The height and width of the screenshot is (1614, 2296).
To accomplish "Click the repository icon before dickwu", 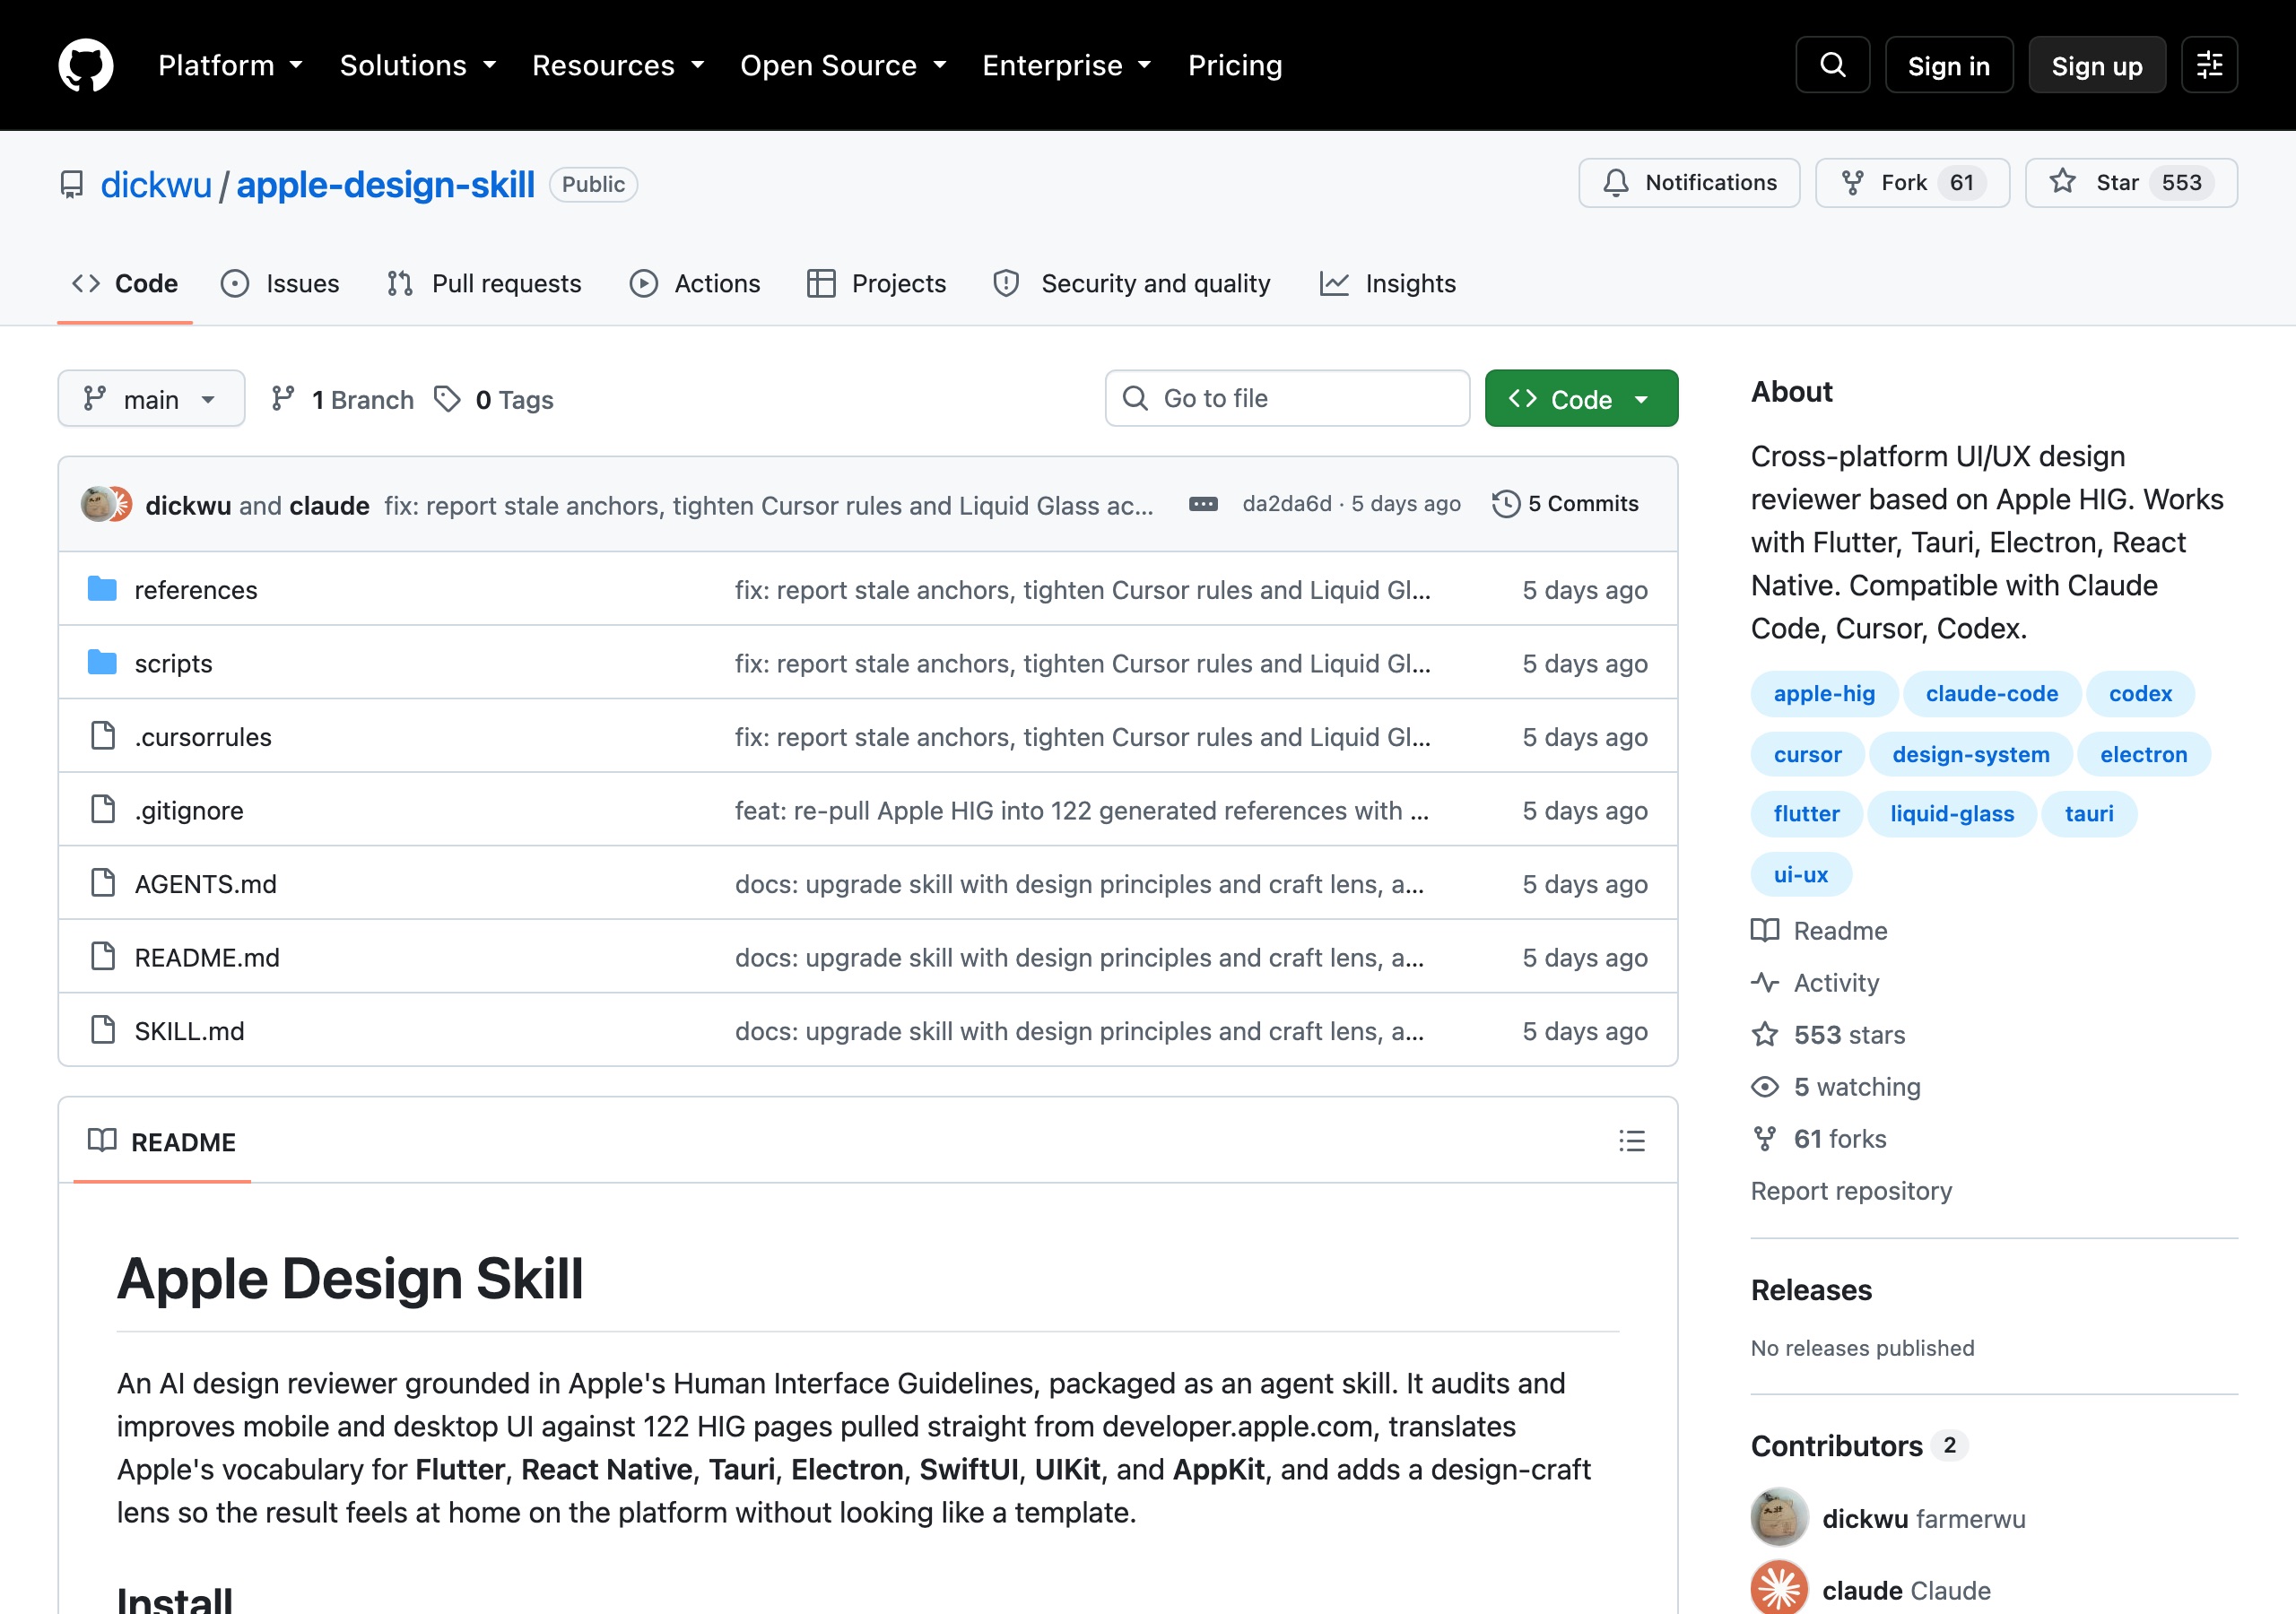I will 72,185.
